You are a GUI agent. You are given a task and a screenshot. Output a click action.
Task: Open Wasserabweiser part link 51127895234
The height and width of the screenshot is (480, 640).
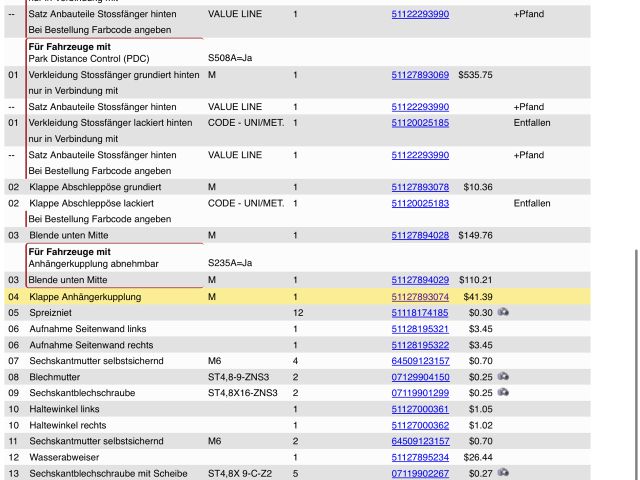pyautogui.click(x=420, y=457)
